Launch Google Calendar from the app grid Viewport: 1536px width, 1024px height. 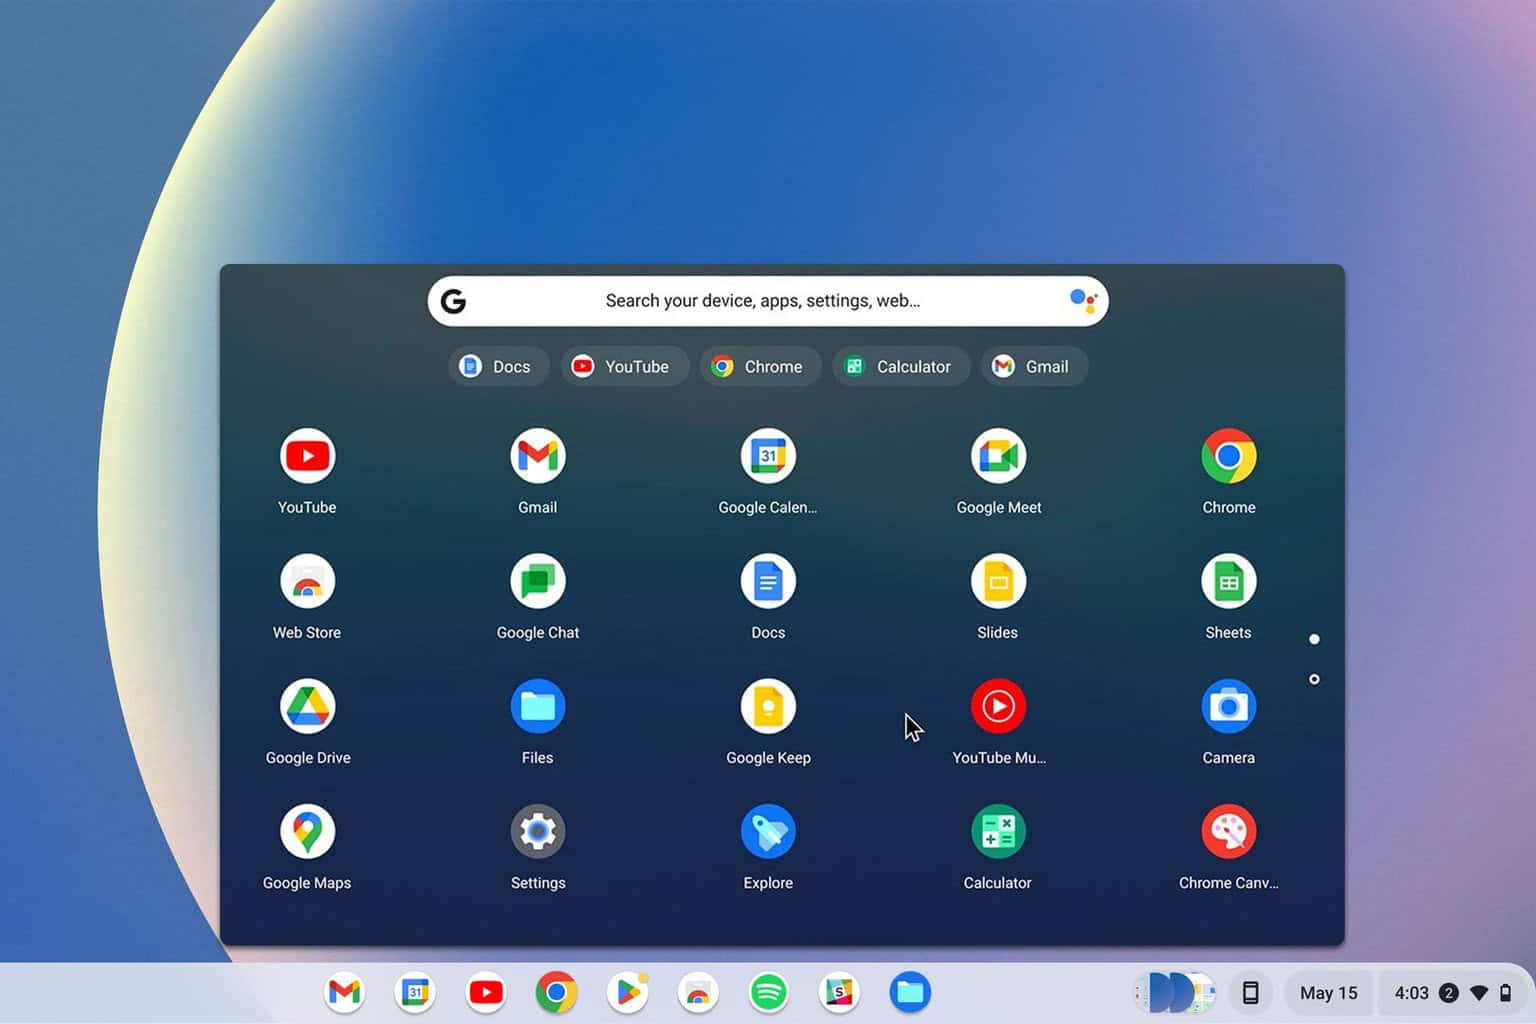pyautogui.click(x=768, y=456)
